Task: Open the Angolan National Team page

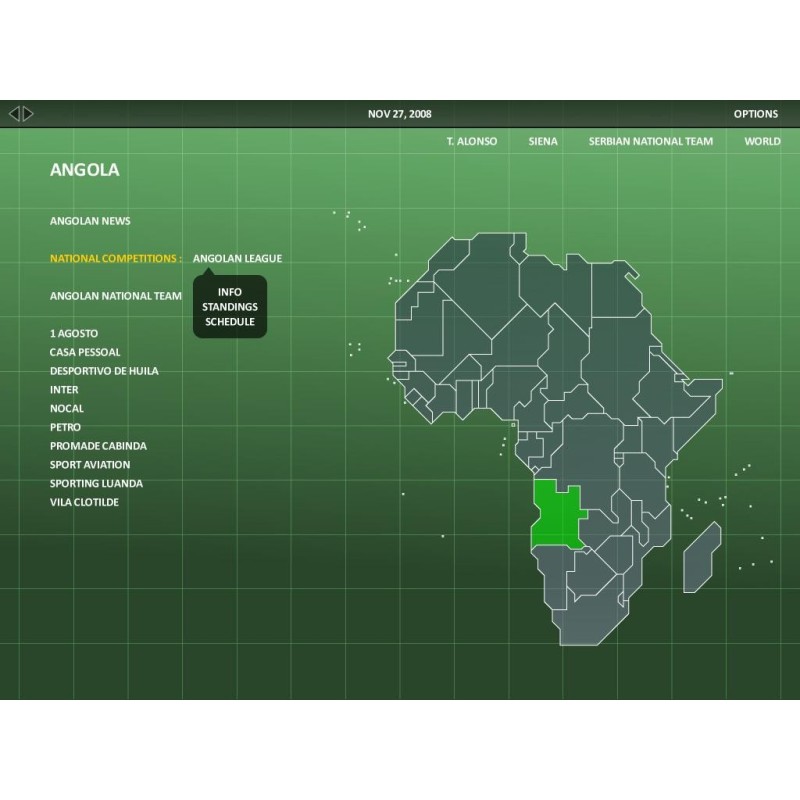Action: pyautogui.click(x=116, y=296)
